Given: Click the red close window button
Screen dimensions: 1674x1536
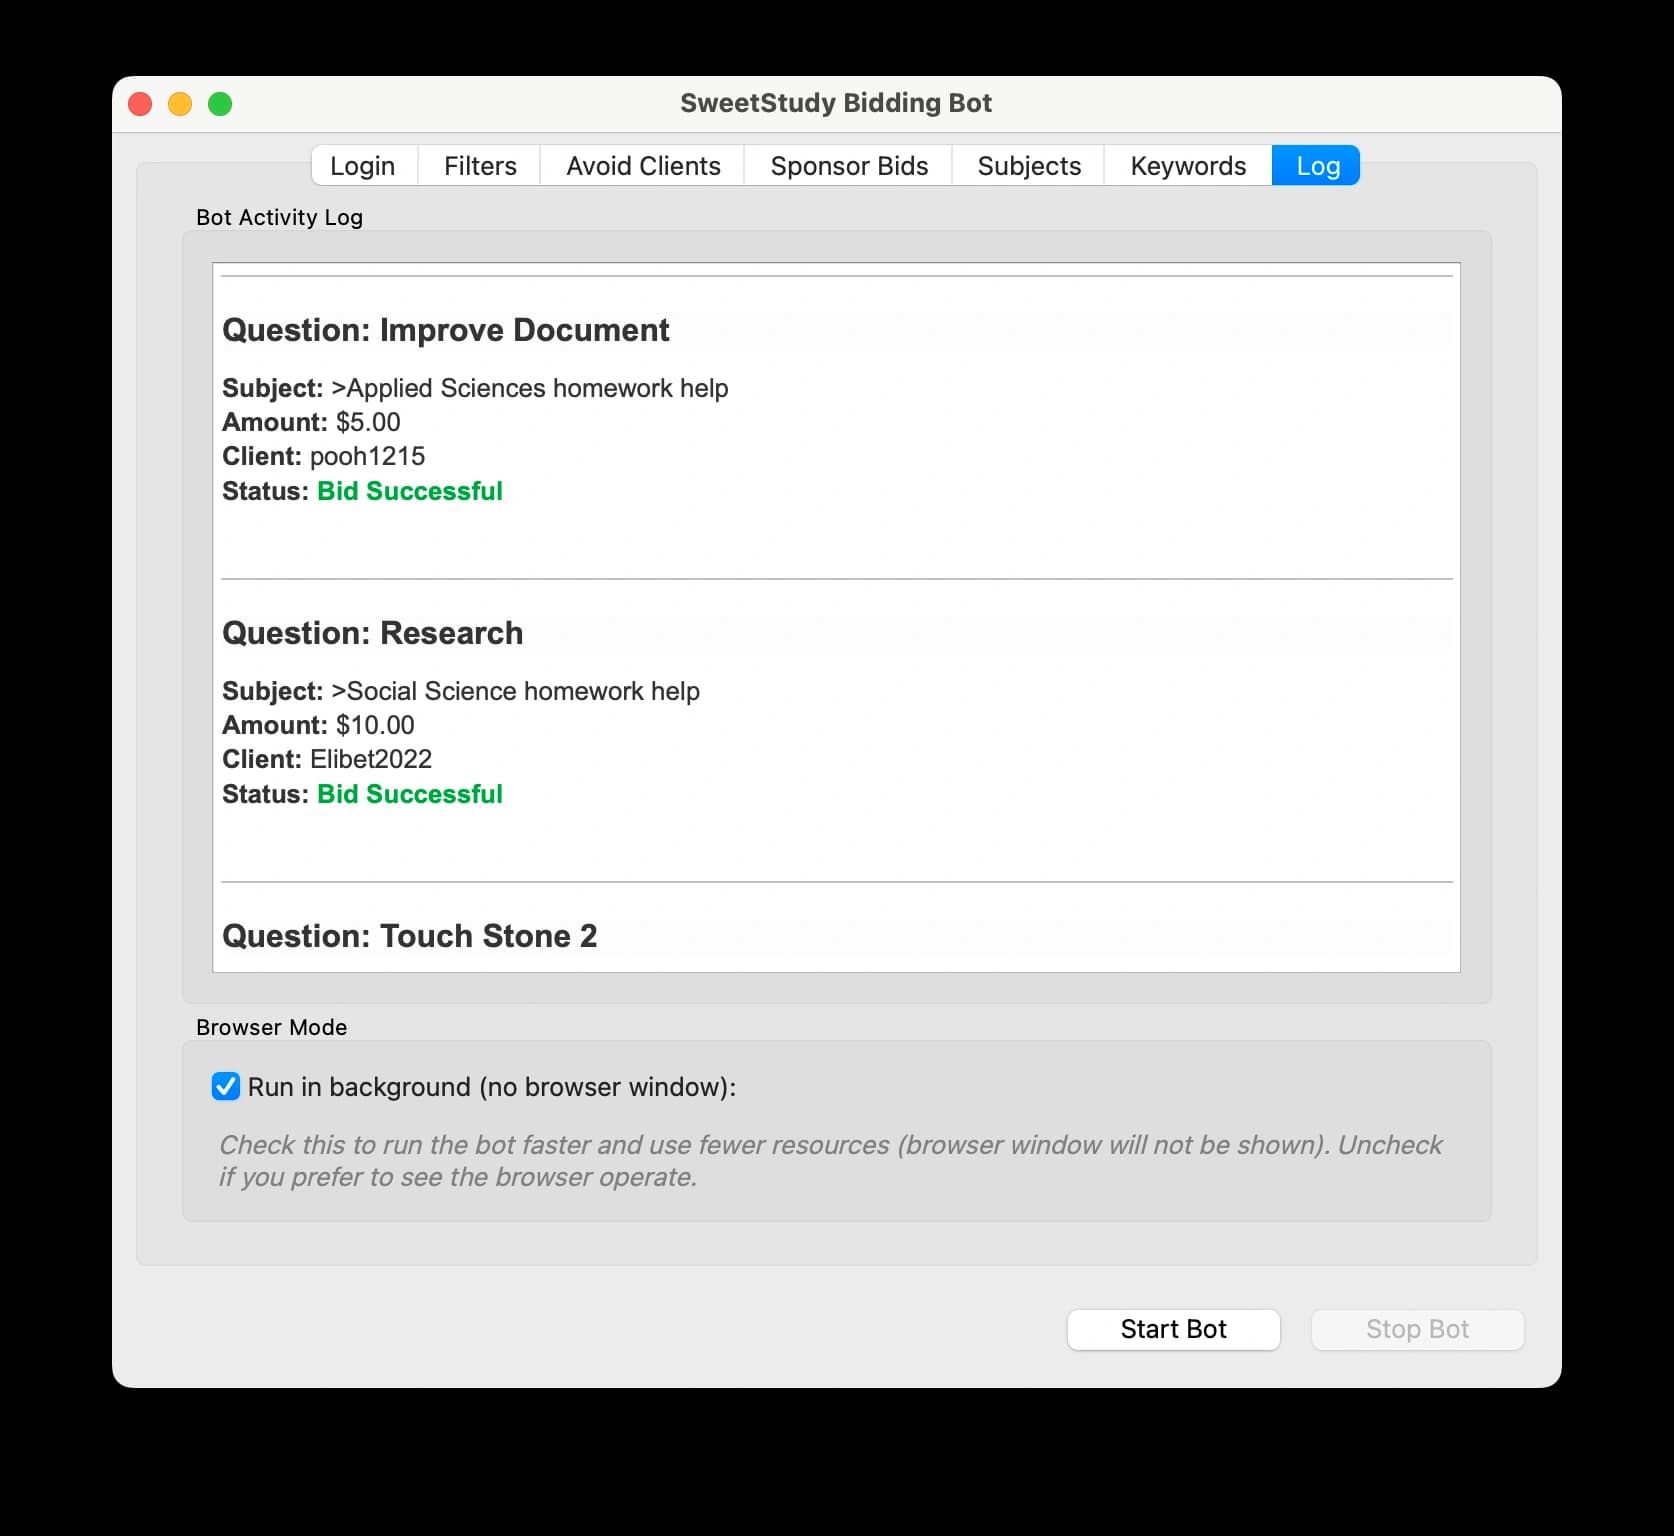Looking at the screenshot, I should [x=141, y=104].
